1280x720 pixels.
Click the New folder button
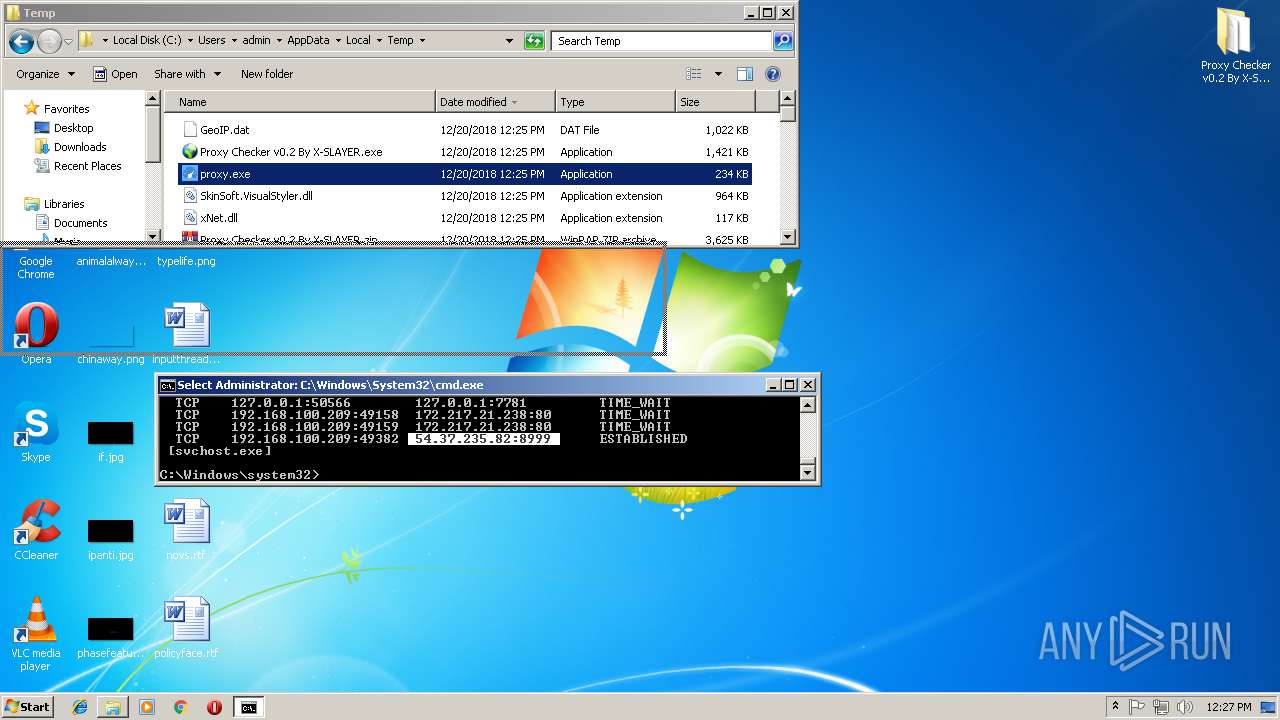point(267,74)
